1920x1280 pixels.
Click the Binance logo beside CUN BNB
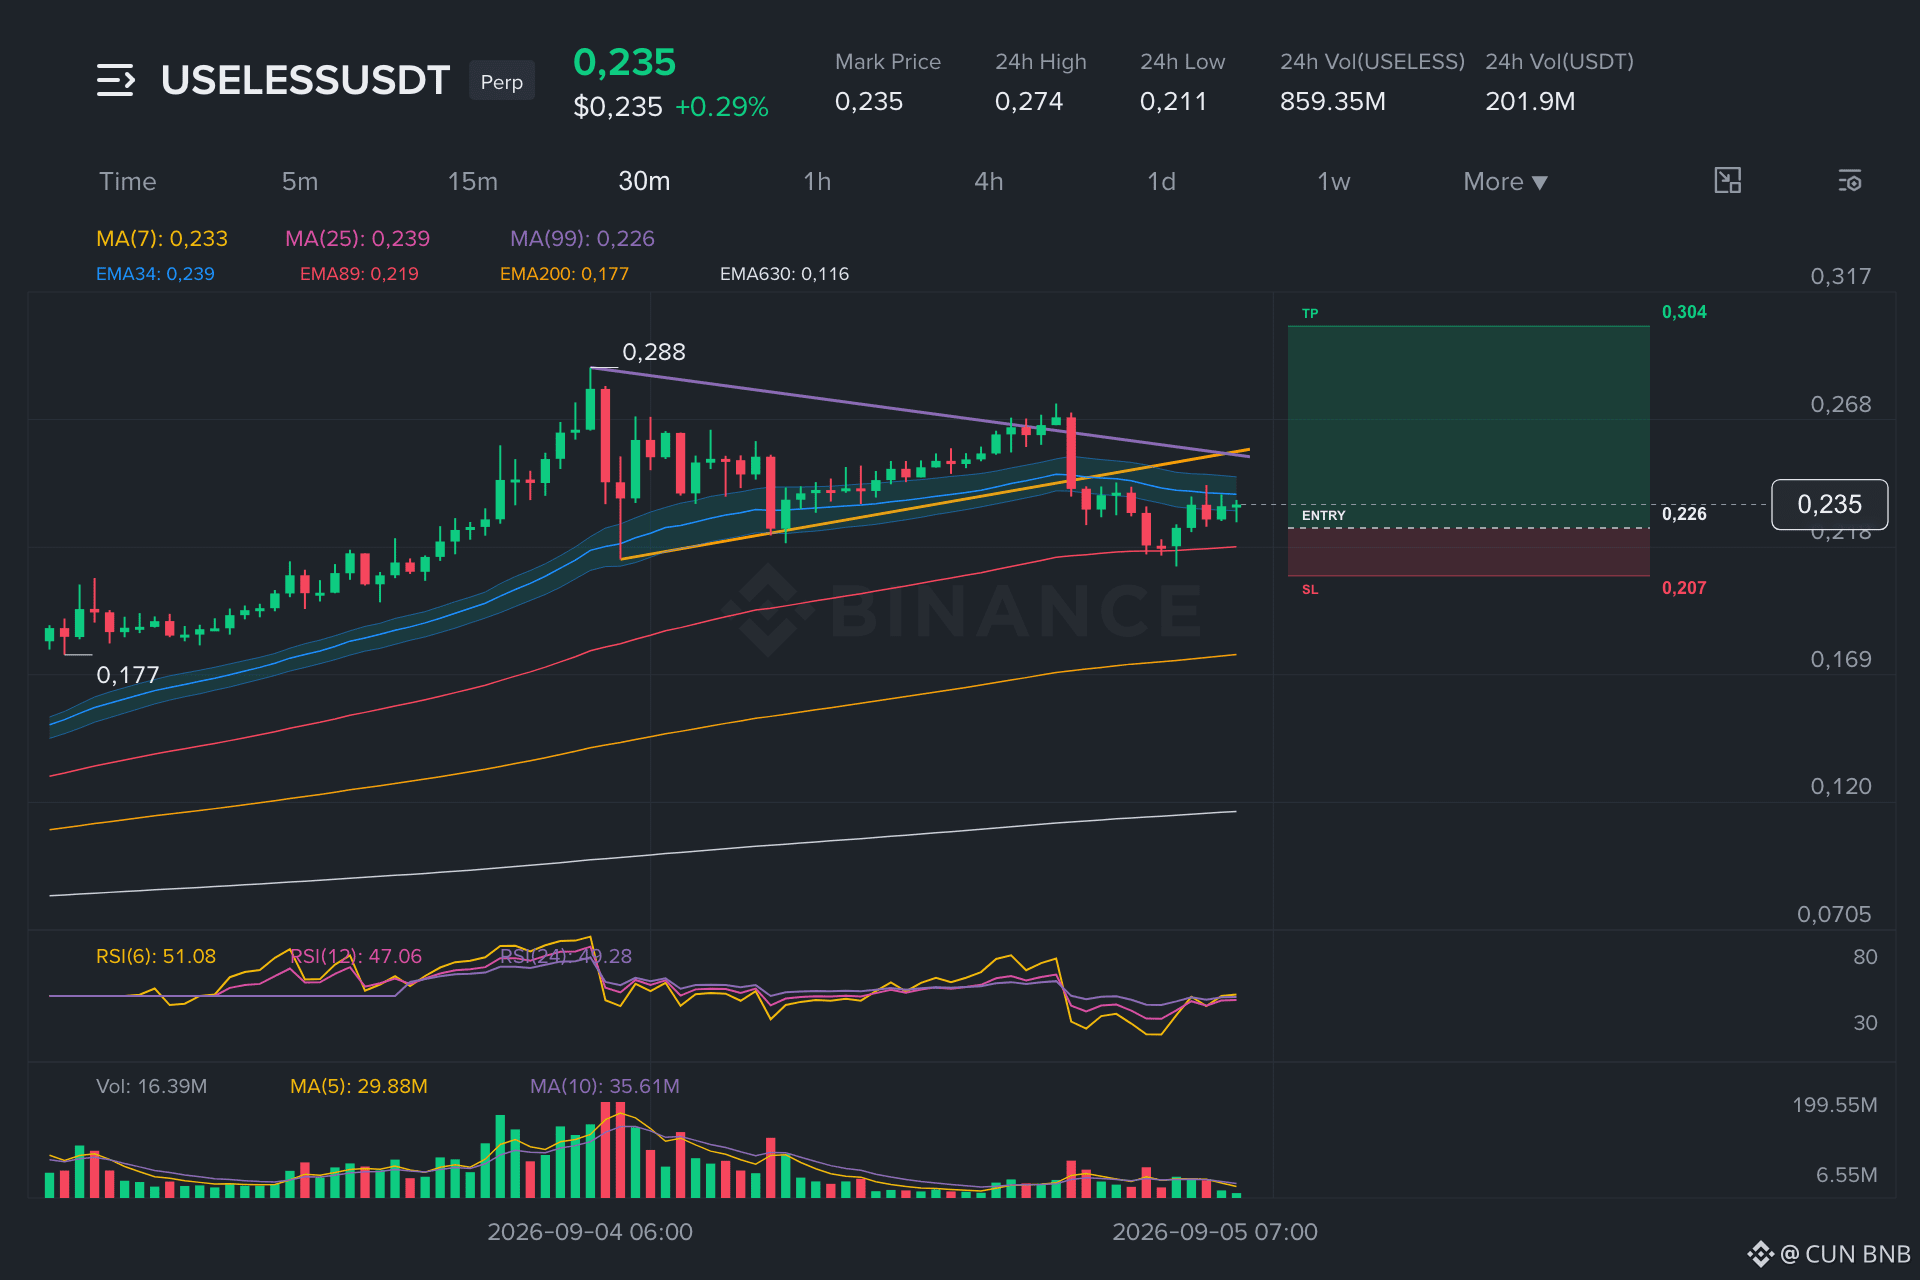tap(1760, 1254)
